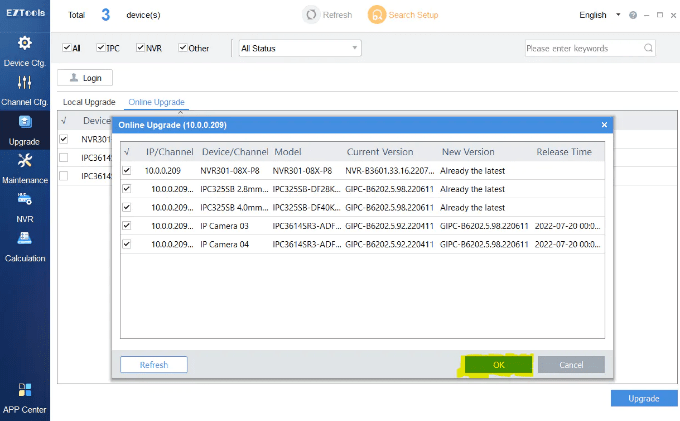The width and height of the screenshot is (680, 421).
Task: Select the NVR sidebar icon
Action: click(x=24, y=206)
